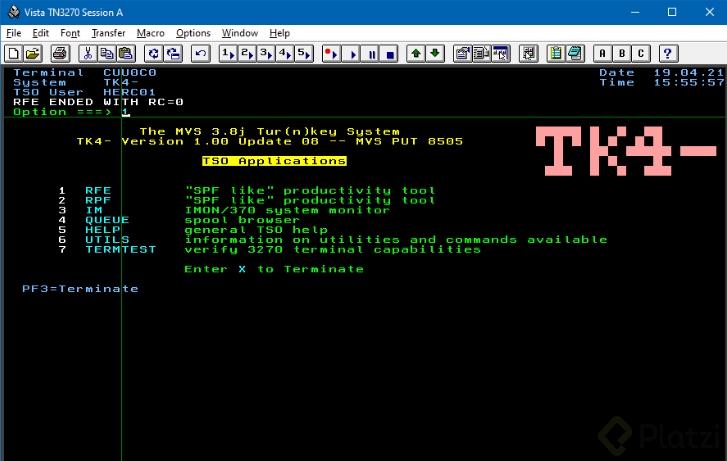Image resolution: width=727 pixels, height=461 pixels.
Task: Open the Window menu
Action: pos(240,33)
